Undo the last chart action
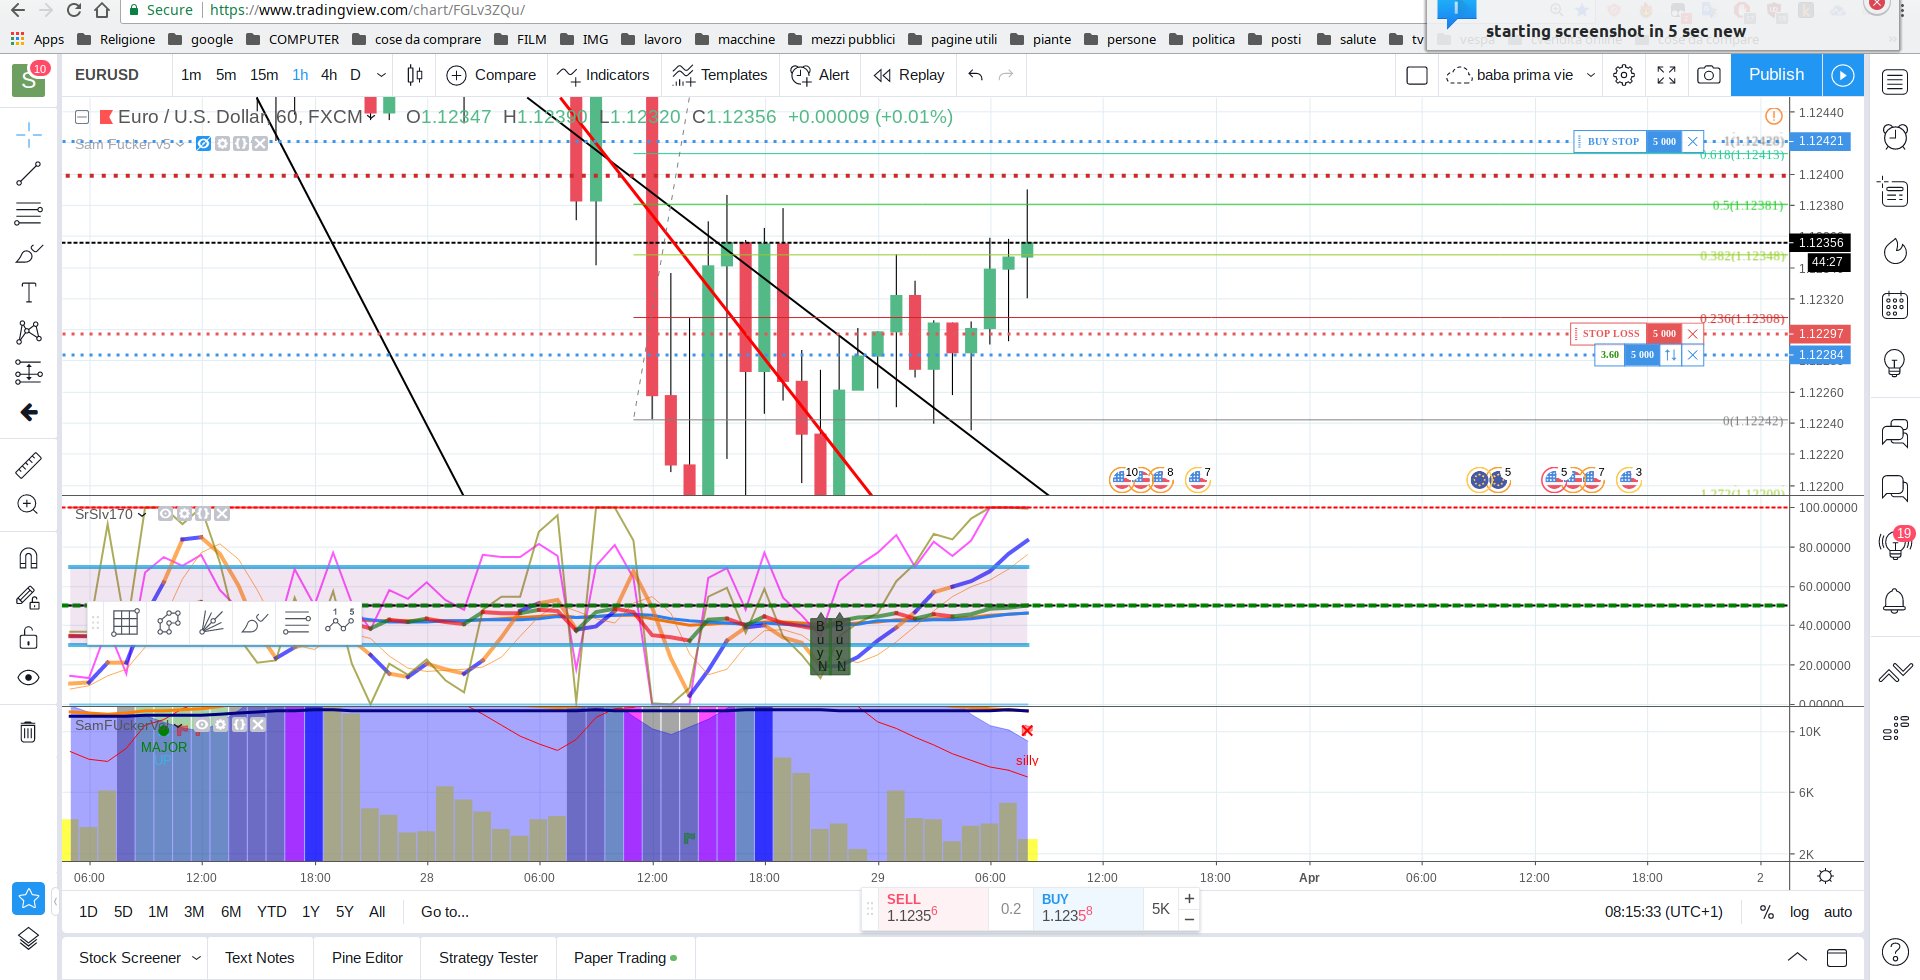1920x980 pixels. pyautogui.click(x=976, y=75)
